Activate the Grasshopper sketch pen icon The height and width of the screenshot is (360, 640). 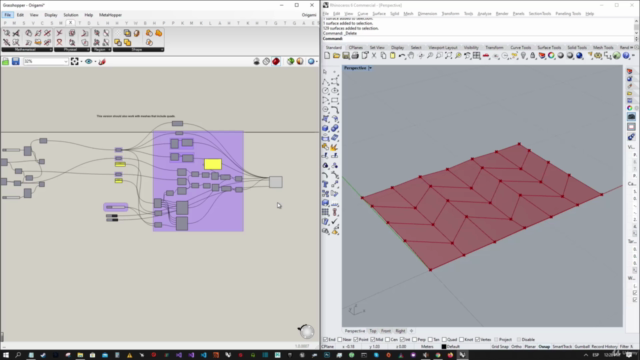pyautogui.click(x=102, y=61)
